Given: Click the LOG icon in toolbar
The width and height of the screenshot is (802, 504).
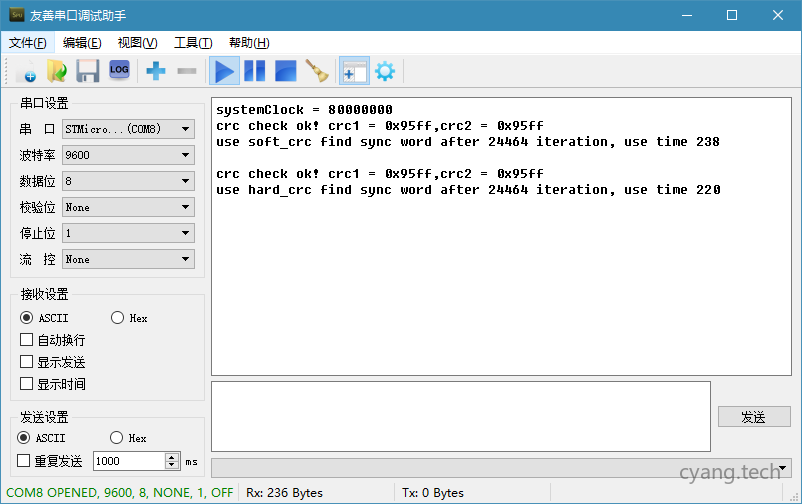Looking at the screenshot, I should click(119, 70).
